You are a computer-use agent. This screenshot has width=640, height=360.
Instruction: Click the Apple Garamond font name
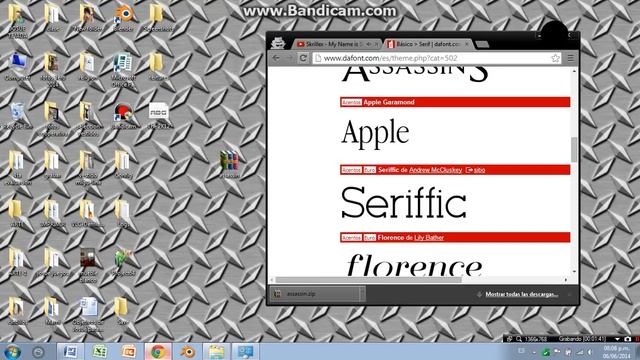pyautogui.click(x=389, y=102)
